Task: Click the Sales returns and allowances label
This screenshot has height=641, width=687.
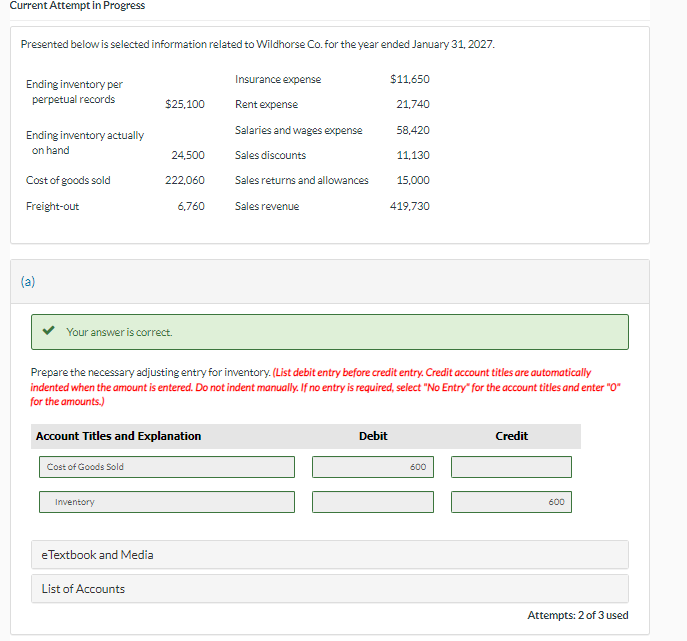Action: (301, 180)
